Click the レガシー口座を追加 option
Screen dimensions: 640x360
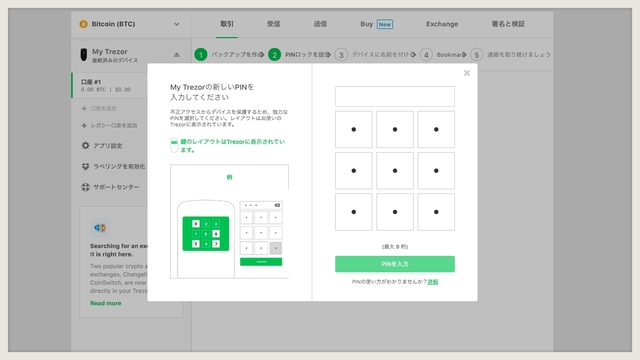(109, 126)
